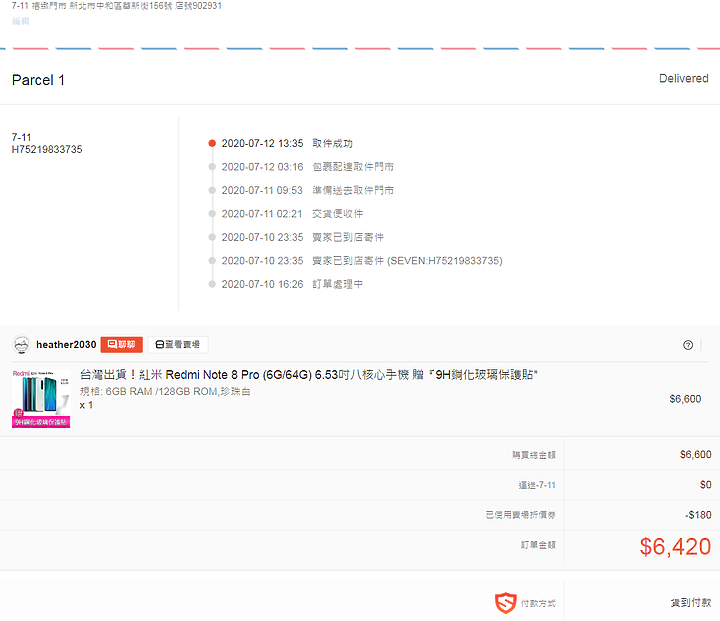Click 查看賣場 view shop button
The width and height of the screenshot is (720, 621).
coord(178,344)
